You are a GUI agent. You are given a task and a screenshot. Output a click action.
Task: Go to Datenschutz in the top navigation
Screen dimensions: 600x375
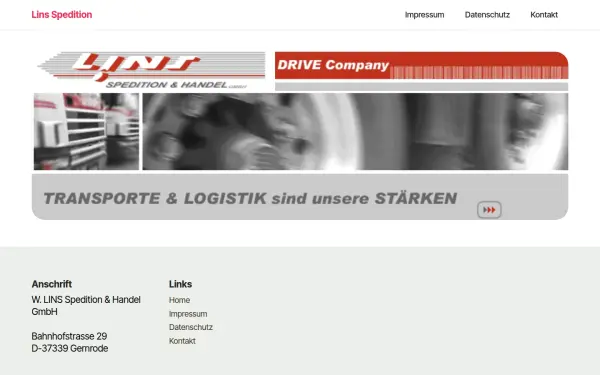tap(487, 15)
